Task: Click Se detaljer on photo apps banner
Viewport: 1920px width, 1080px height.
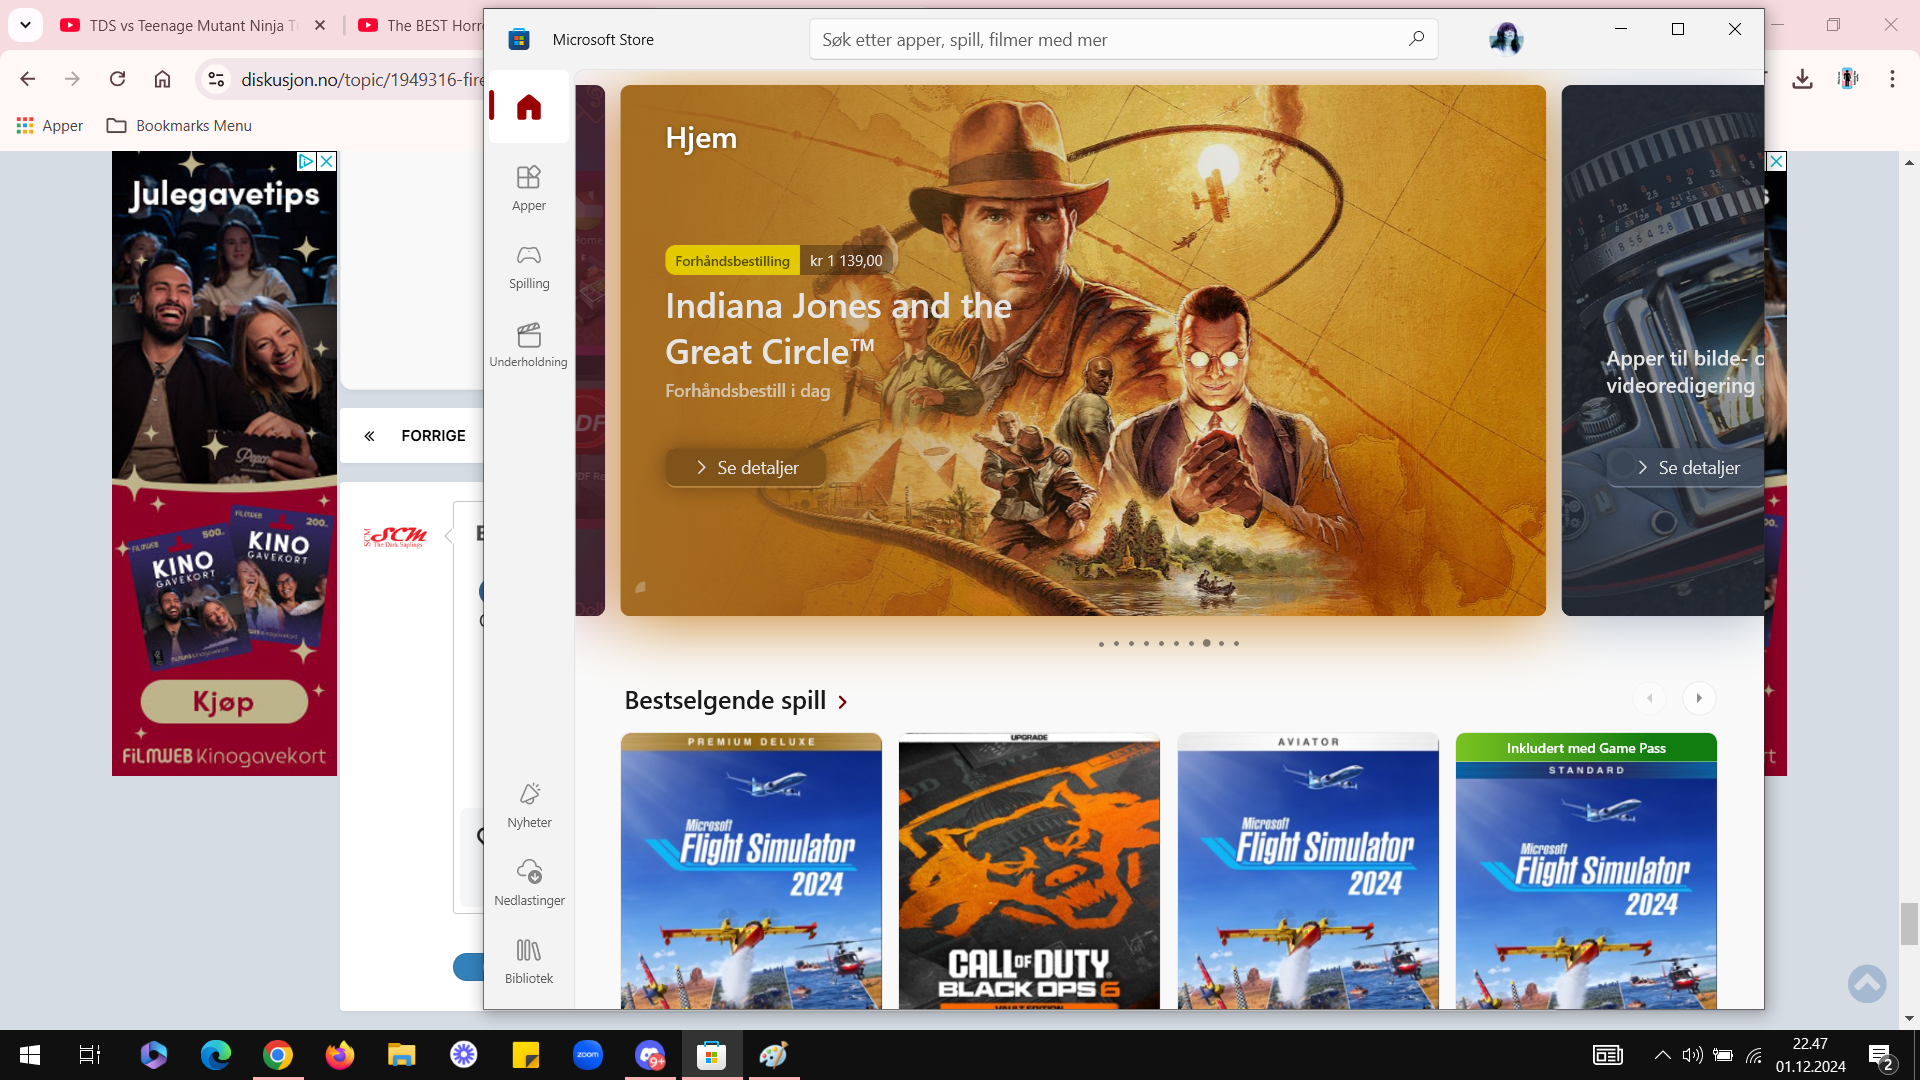Action: click(1686, 467)
